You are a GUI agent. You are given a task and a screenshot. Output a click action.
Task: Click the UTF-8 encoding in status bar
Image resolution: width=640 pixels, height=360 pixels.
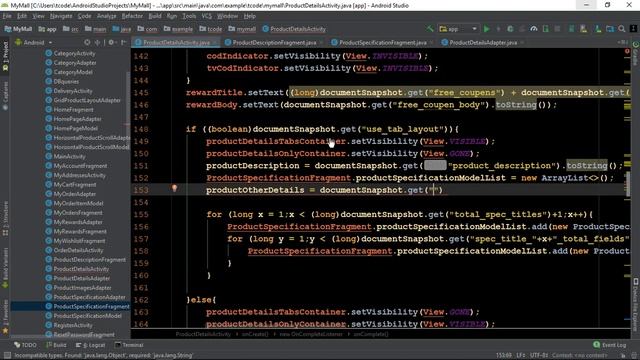[x=539, y=356]
